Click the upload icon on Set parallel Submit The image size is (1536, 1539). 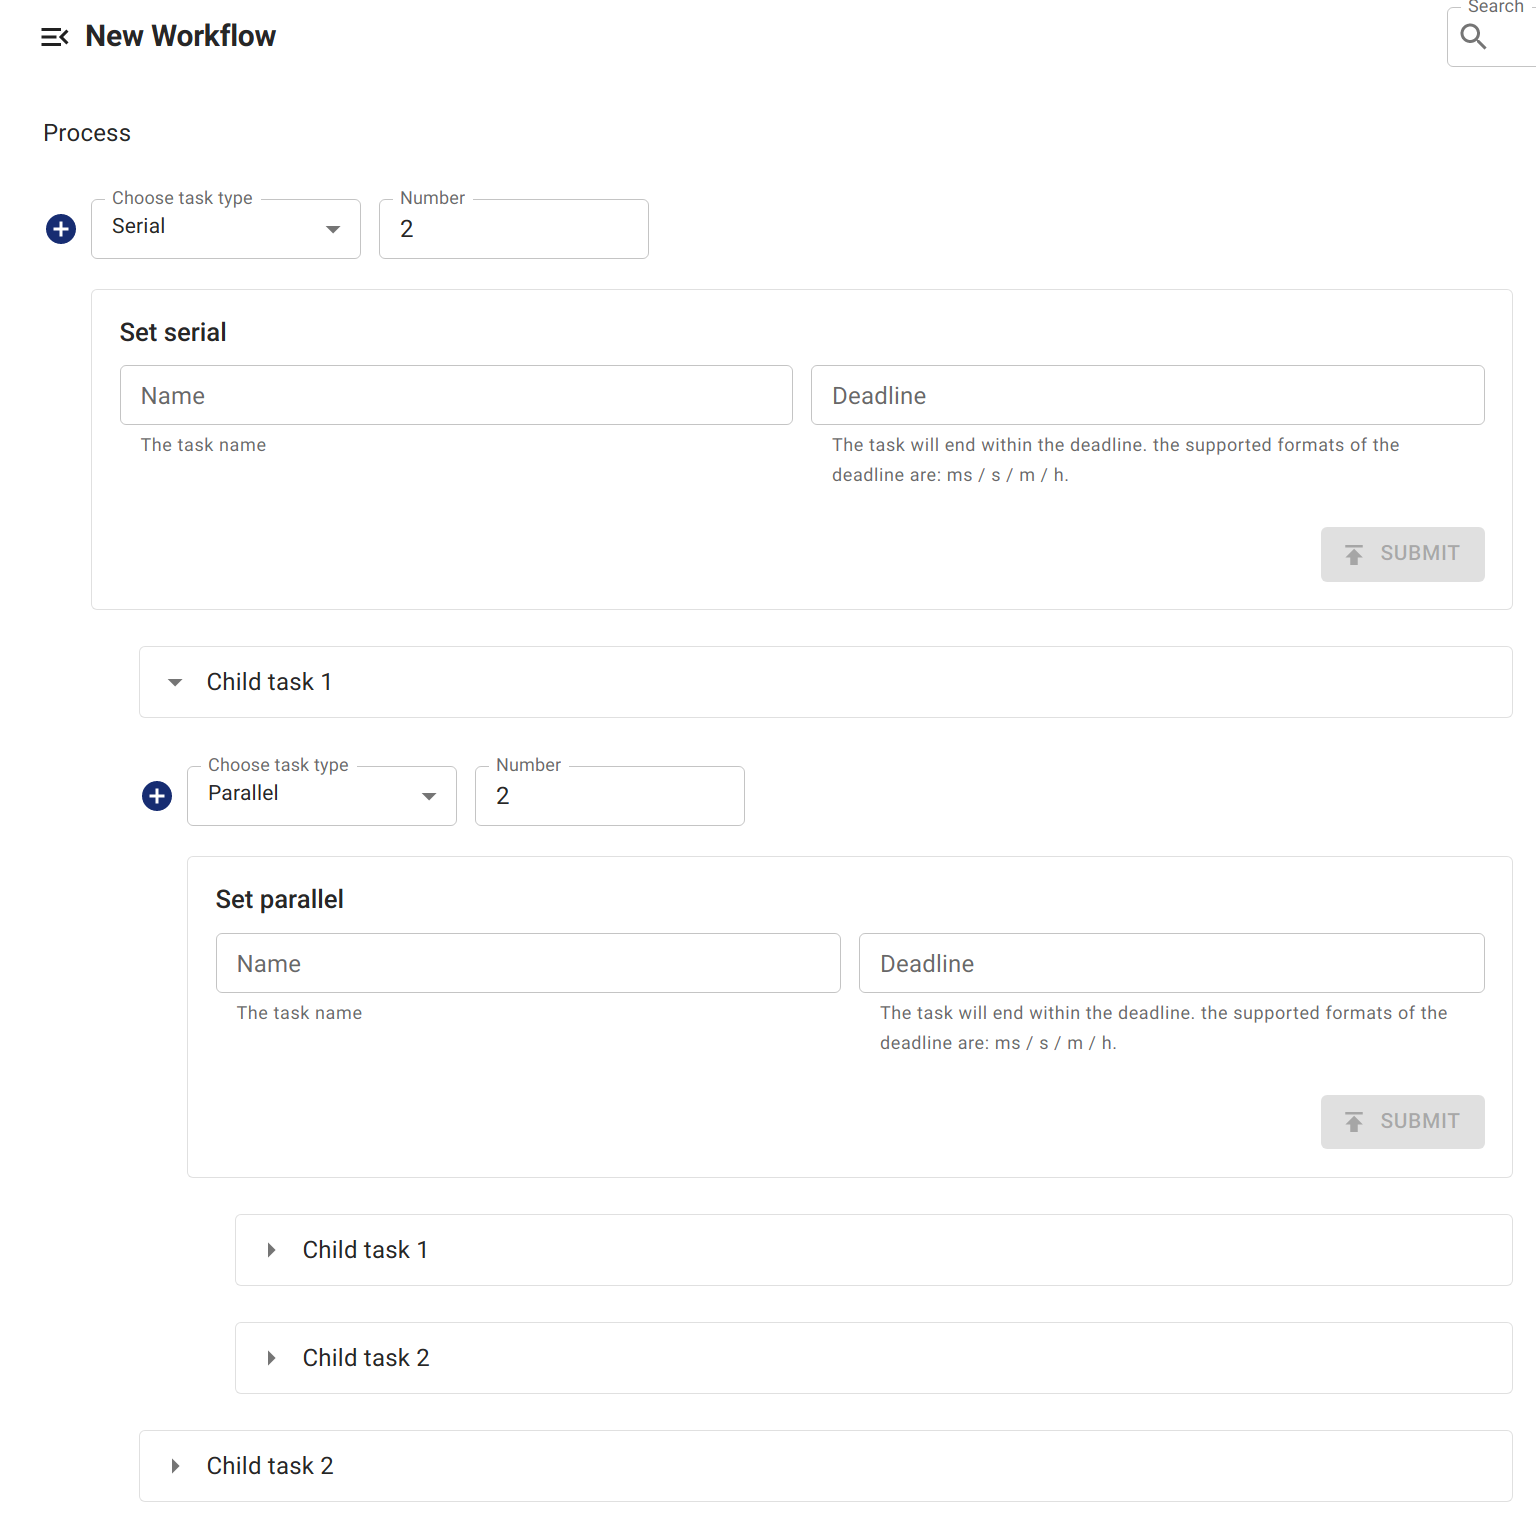(x=1355, y=1121)
